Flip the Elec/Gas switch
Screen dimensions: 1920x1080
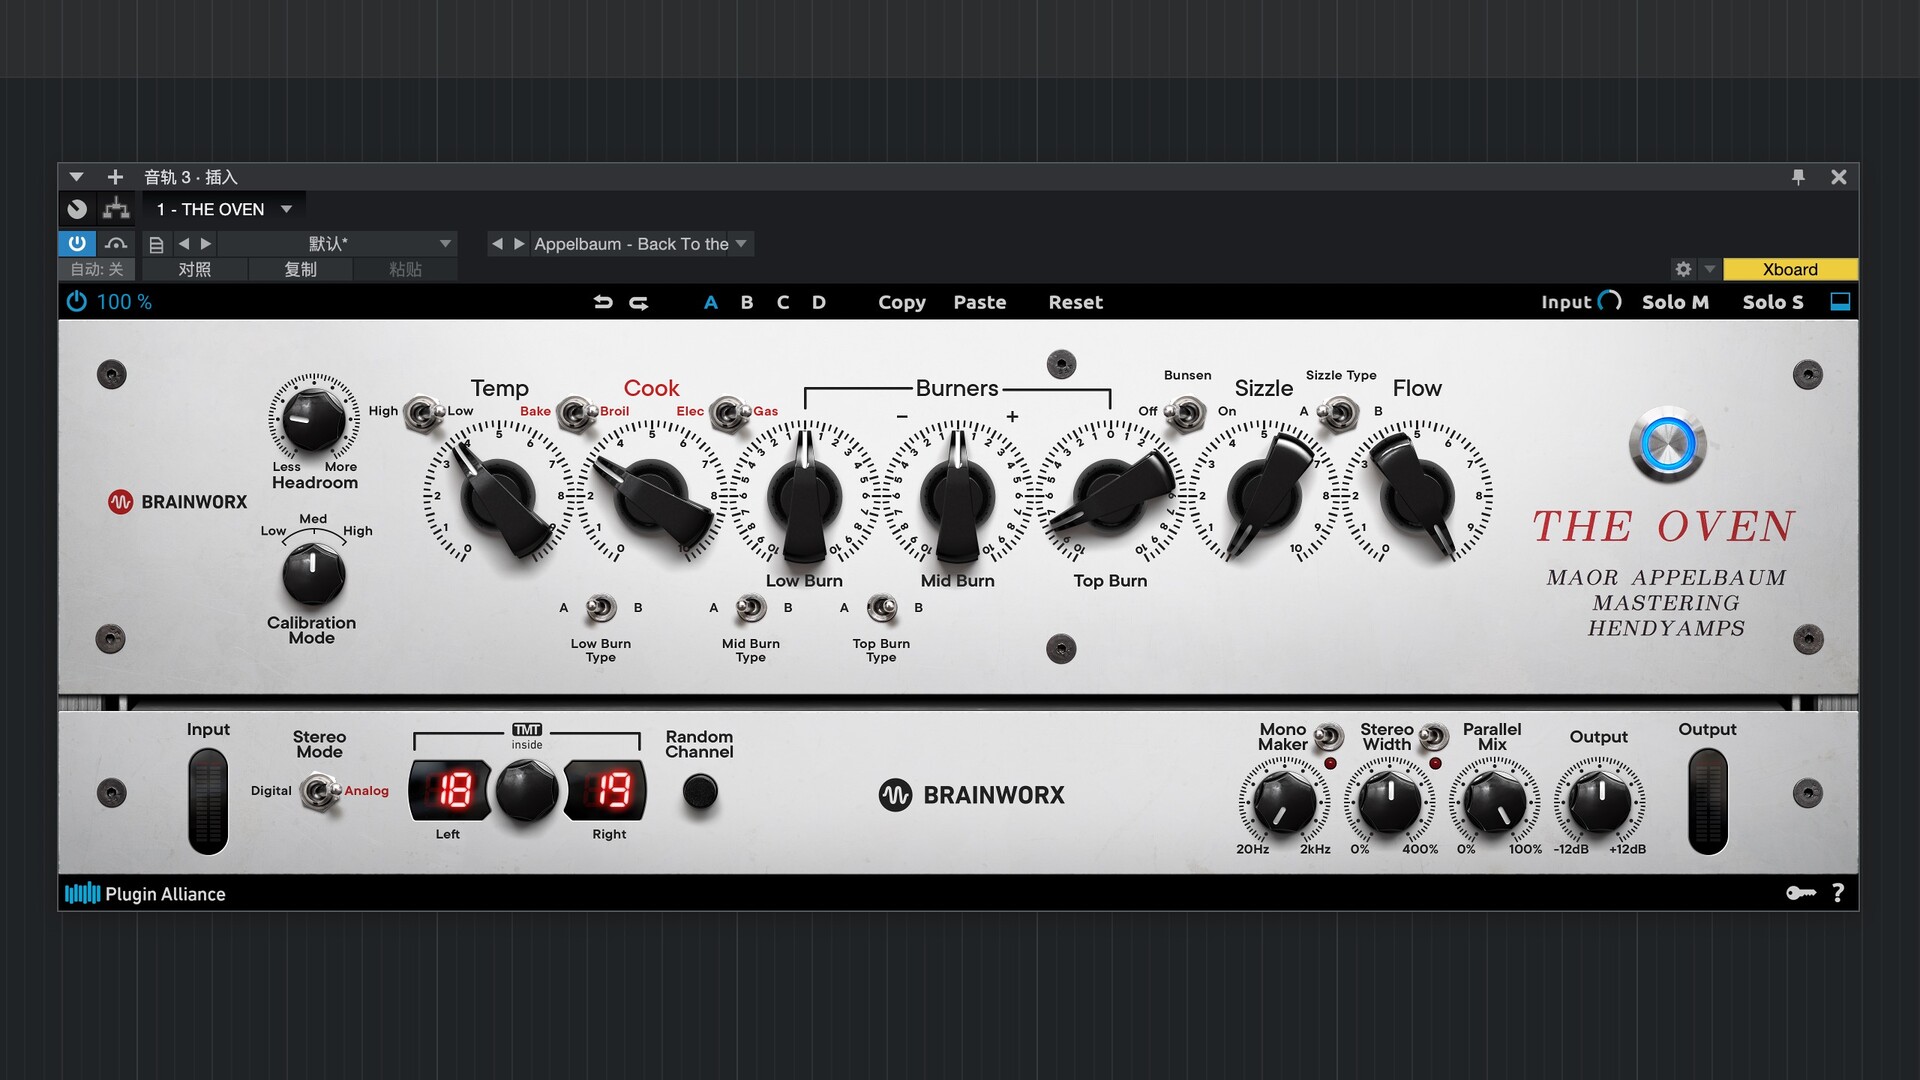729,412
